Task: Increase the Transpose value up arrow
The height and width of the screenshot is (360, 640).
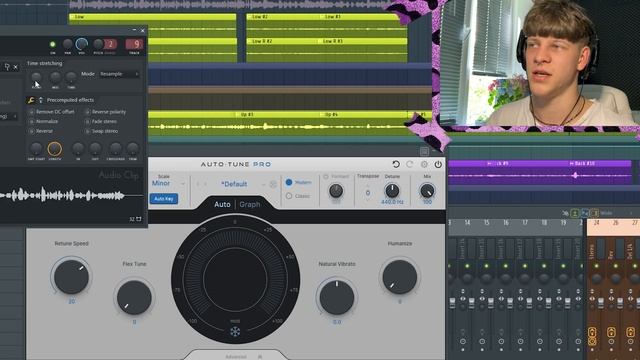Action: point(368,185)
